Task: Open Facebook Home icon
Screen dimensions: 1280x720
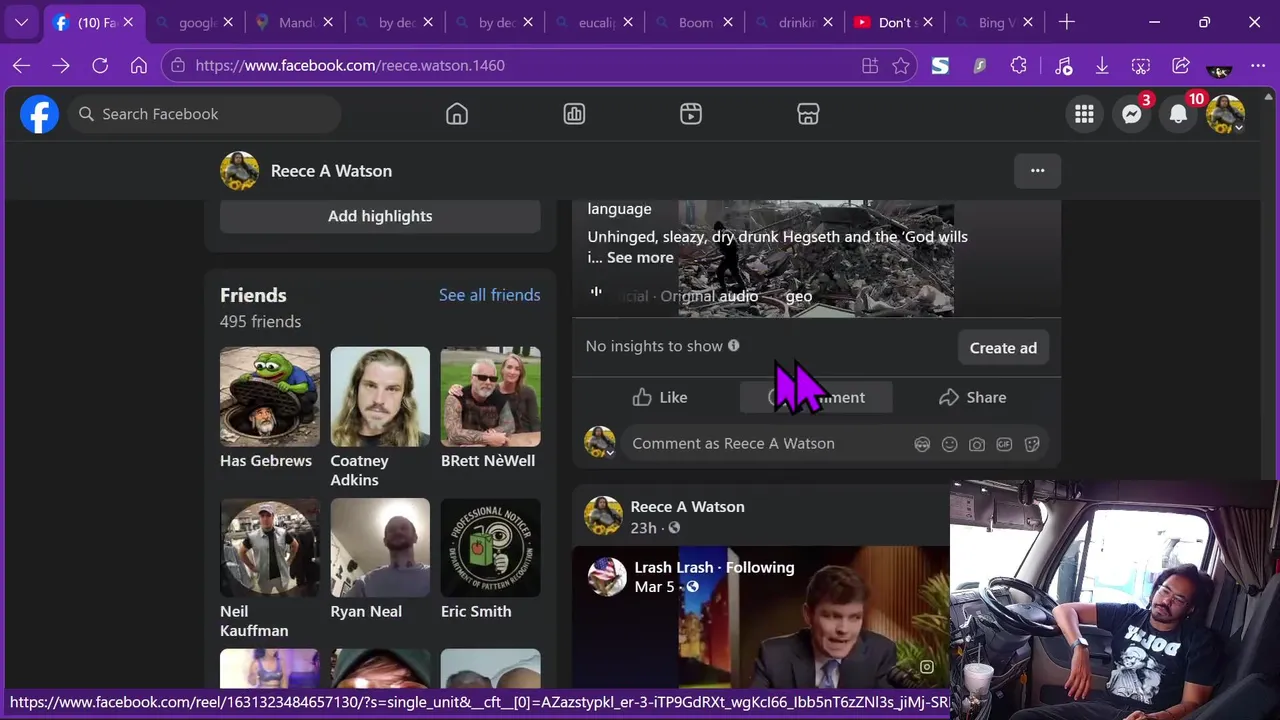Action: [x=457, y=114]
